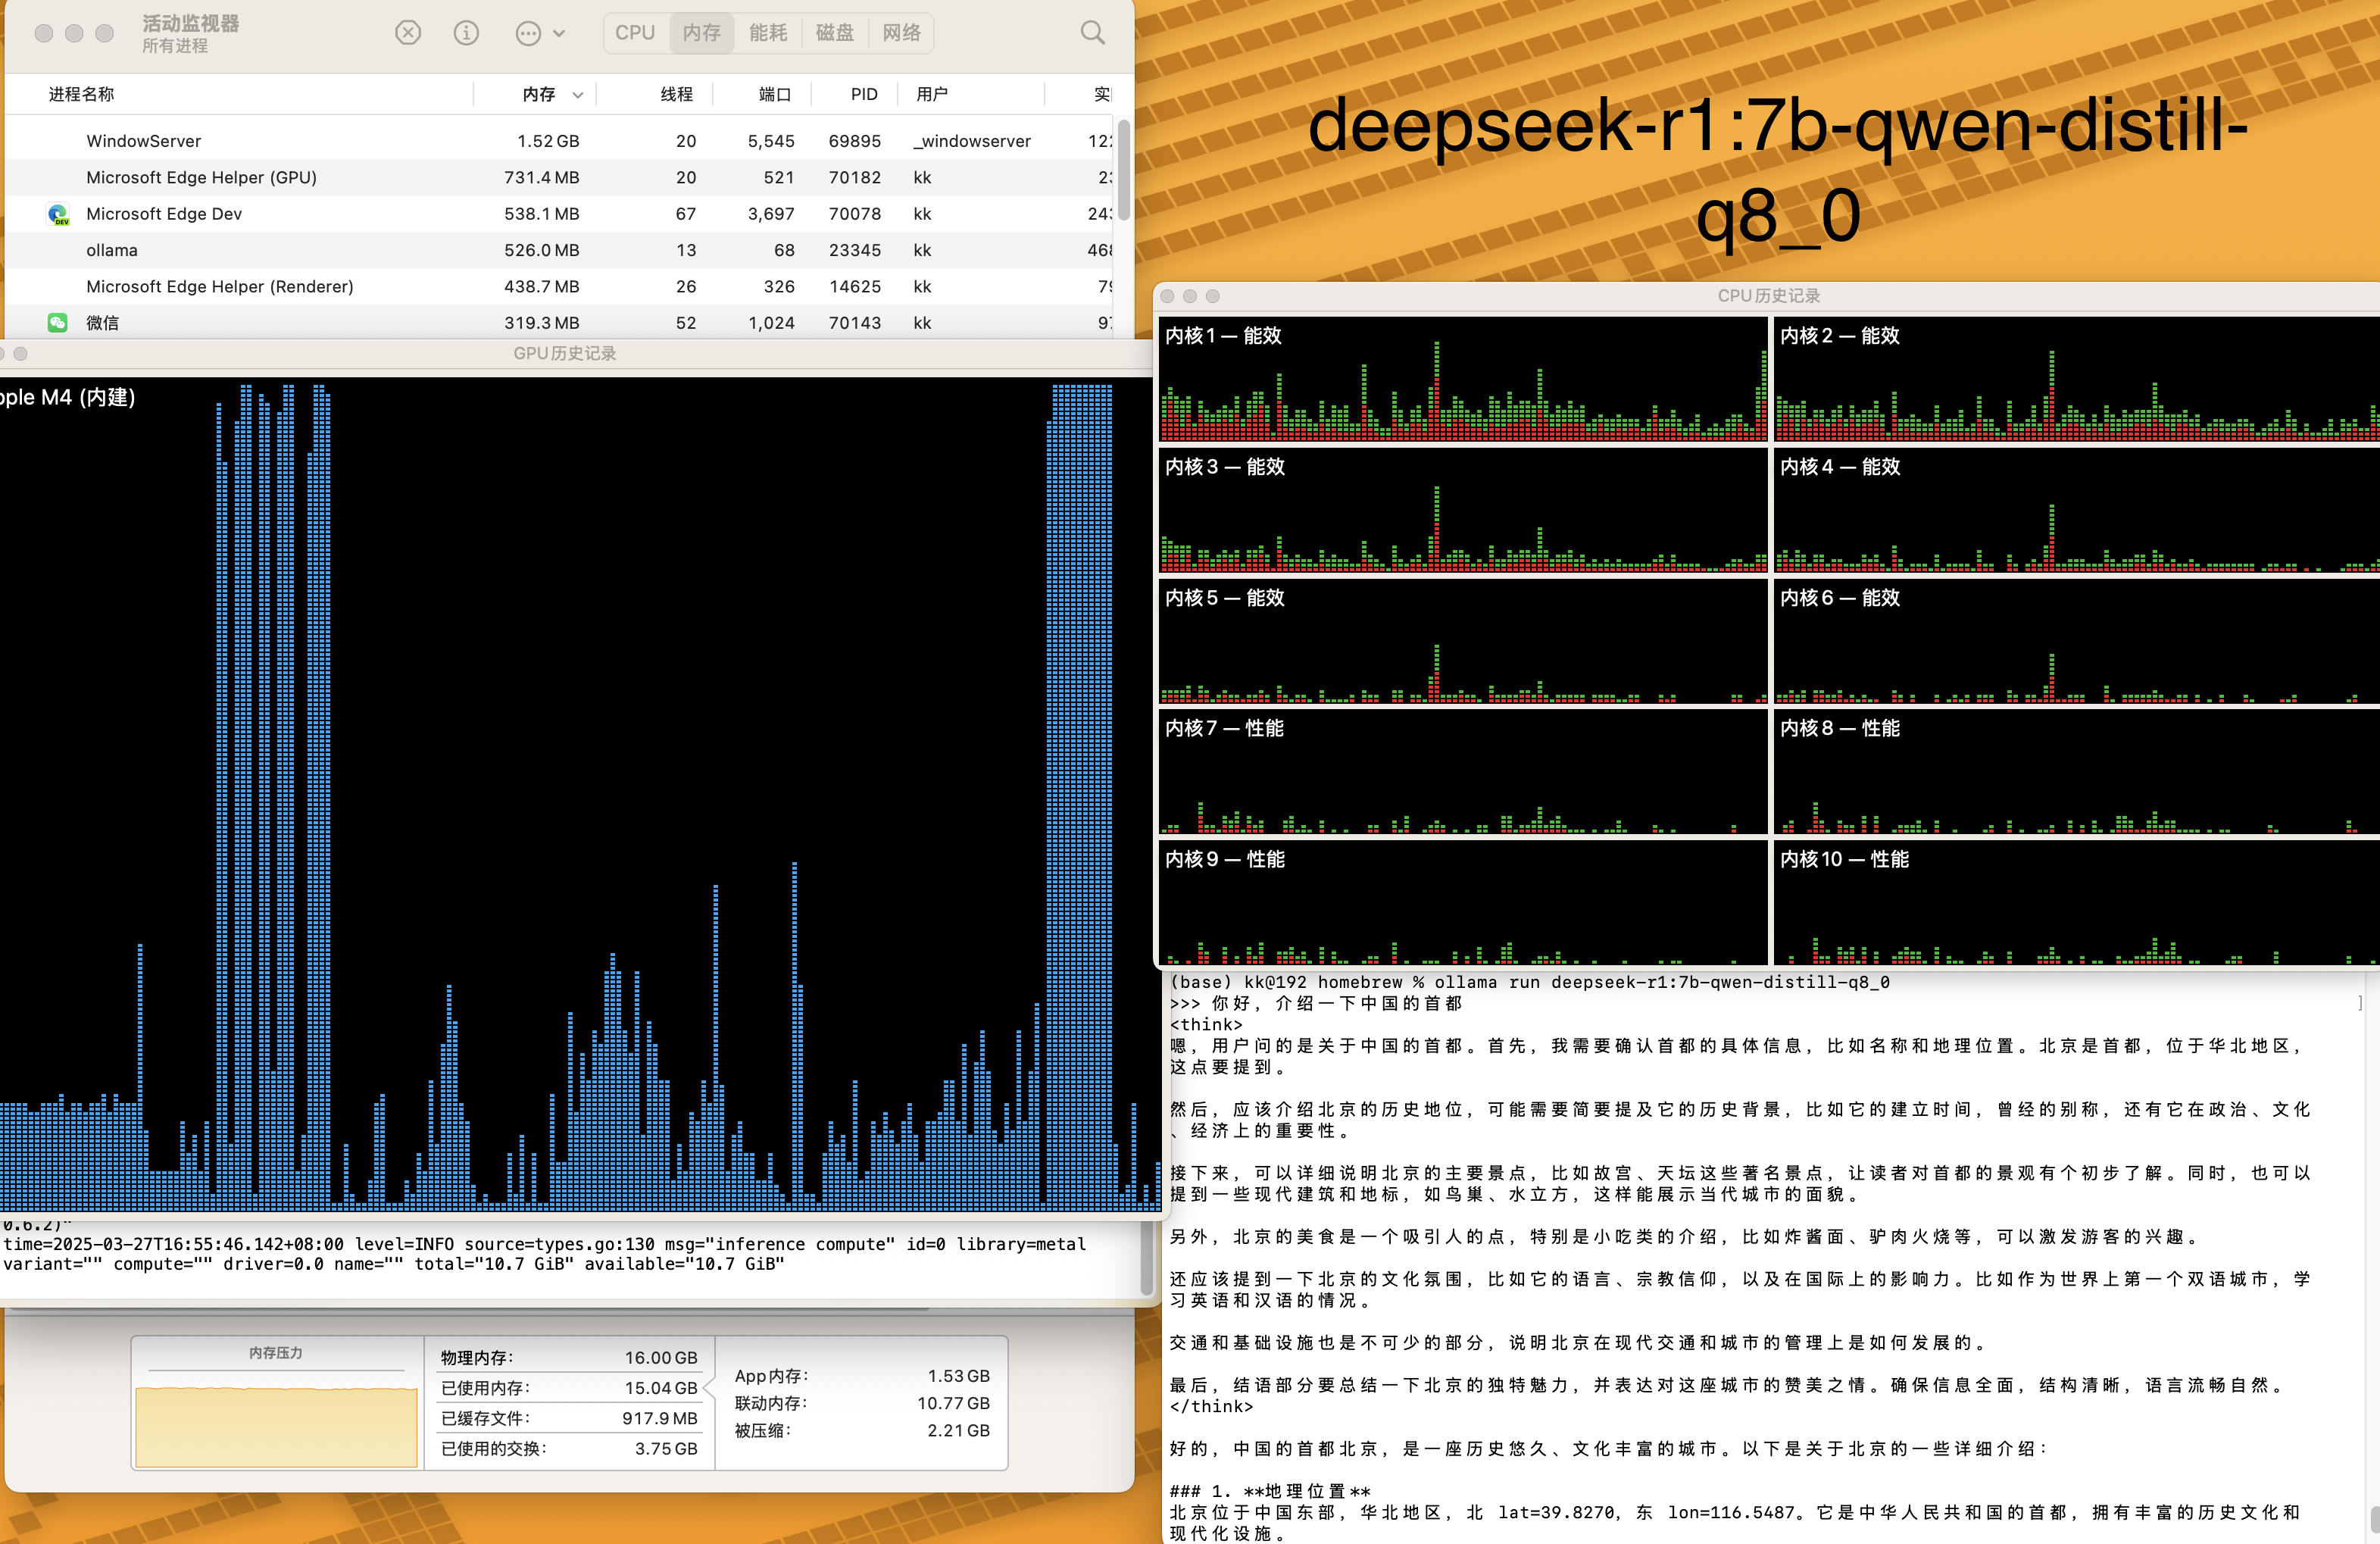This screenshot has height=1544, width=2380.
Task: Click the search magnifier icon
Action: 1092,33
